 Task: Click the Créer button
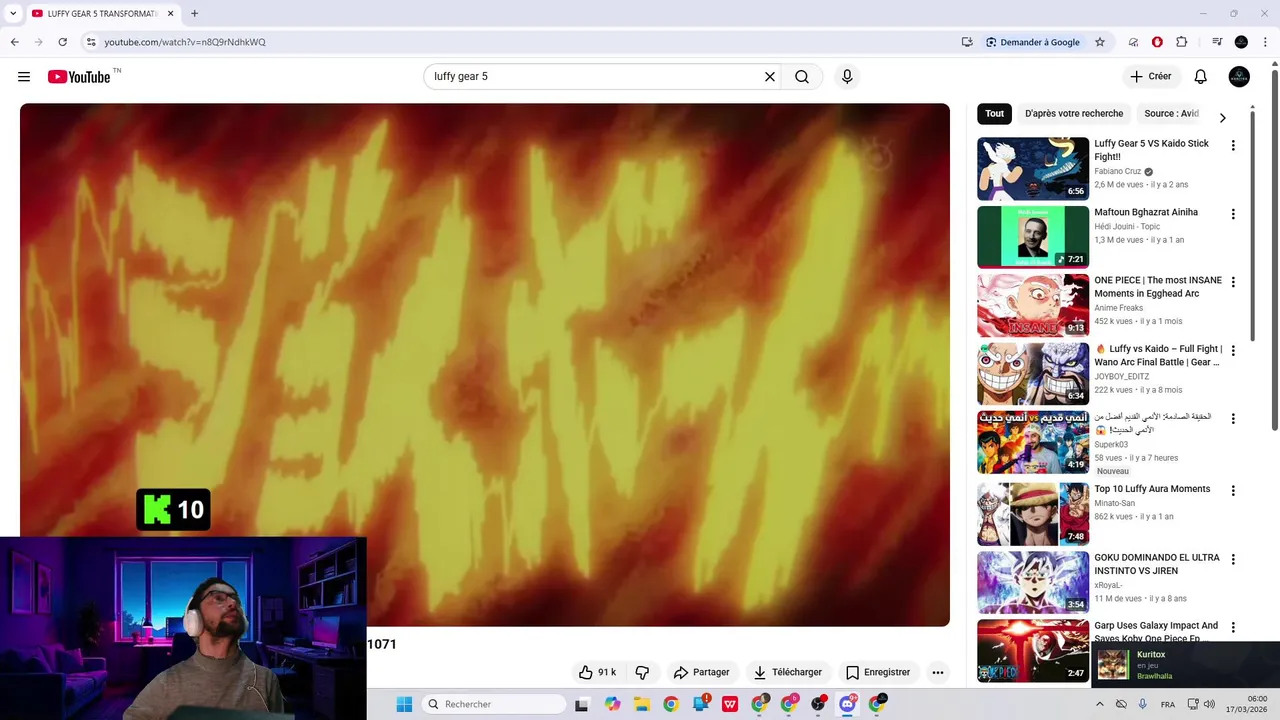(1151, 77)
